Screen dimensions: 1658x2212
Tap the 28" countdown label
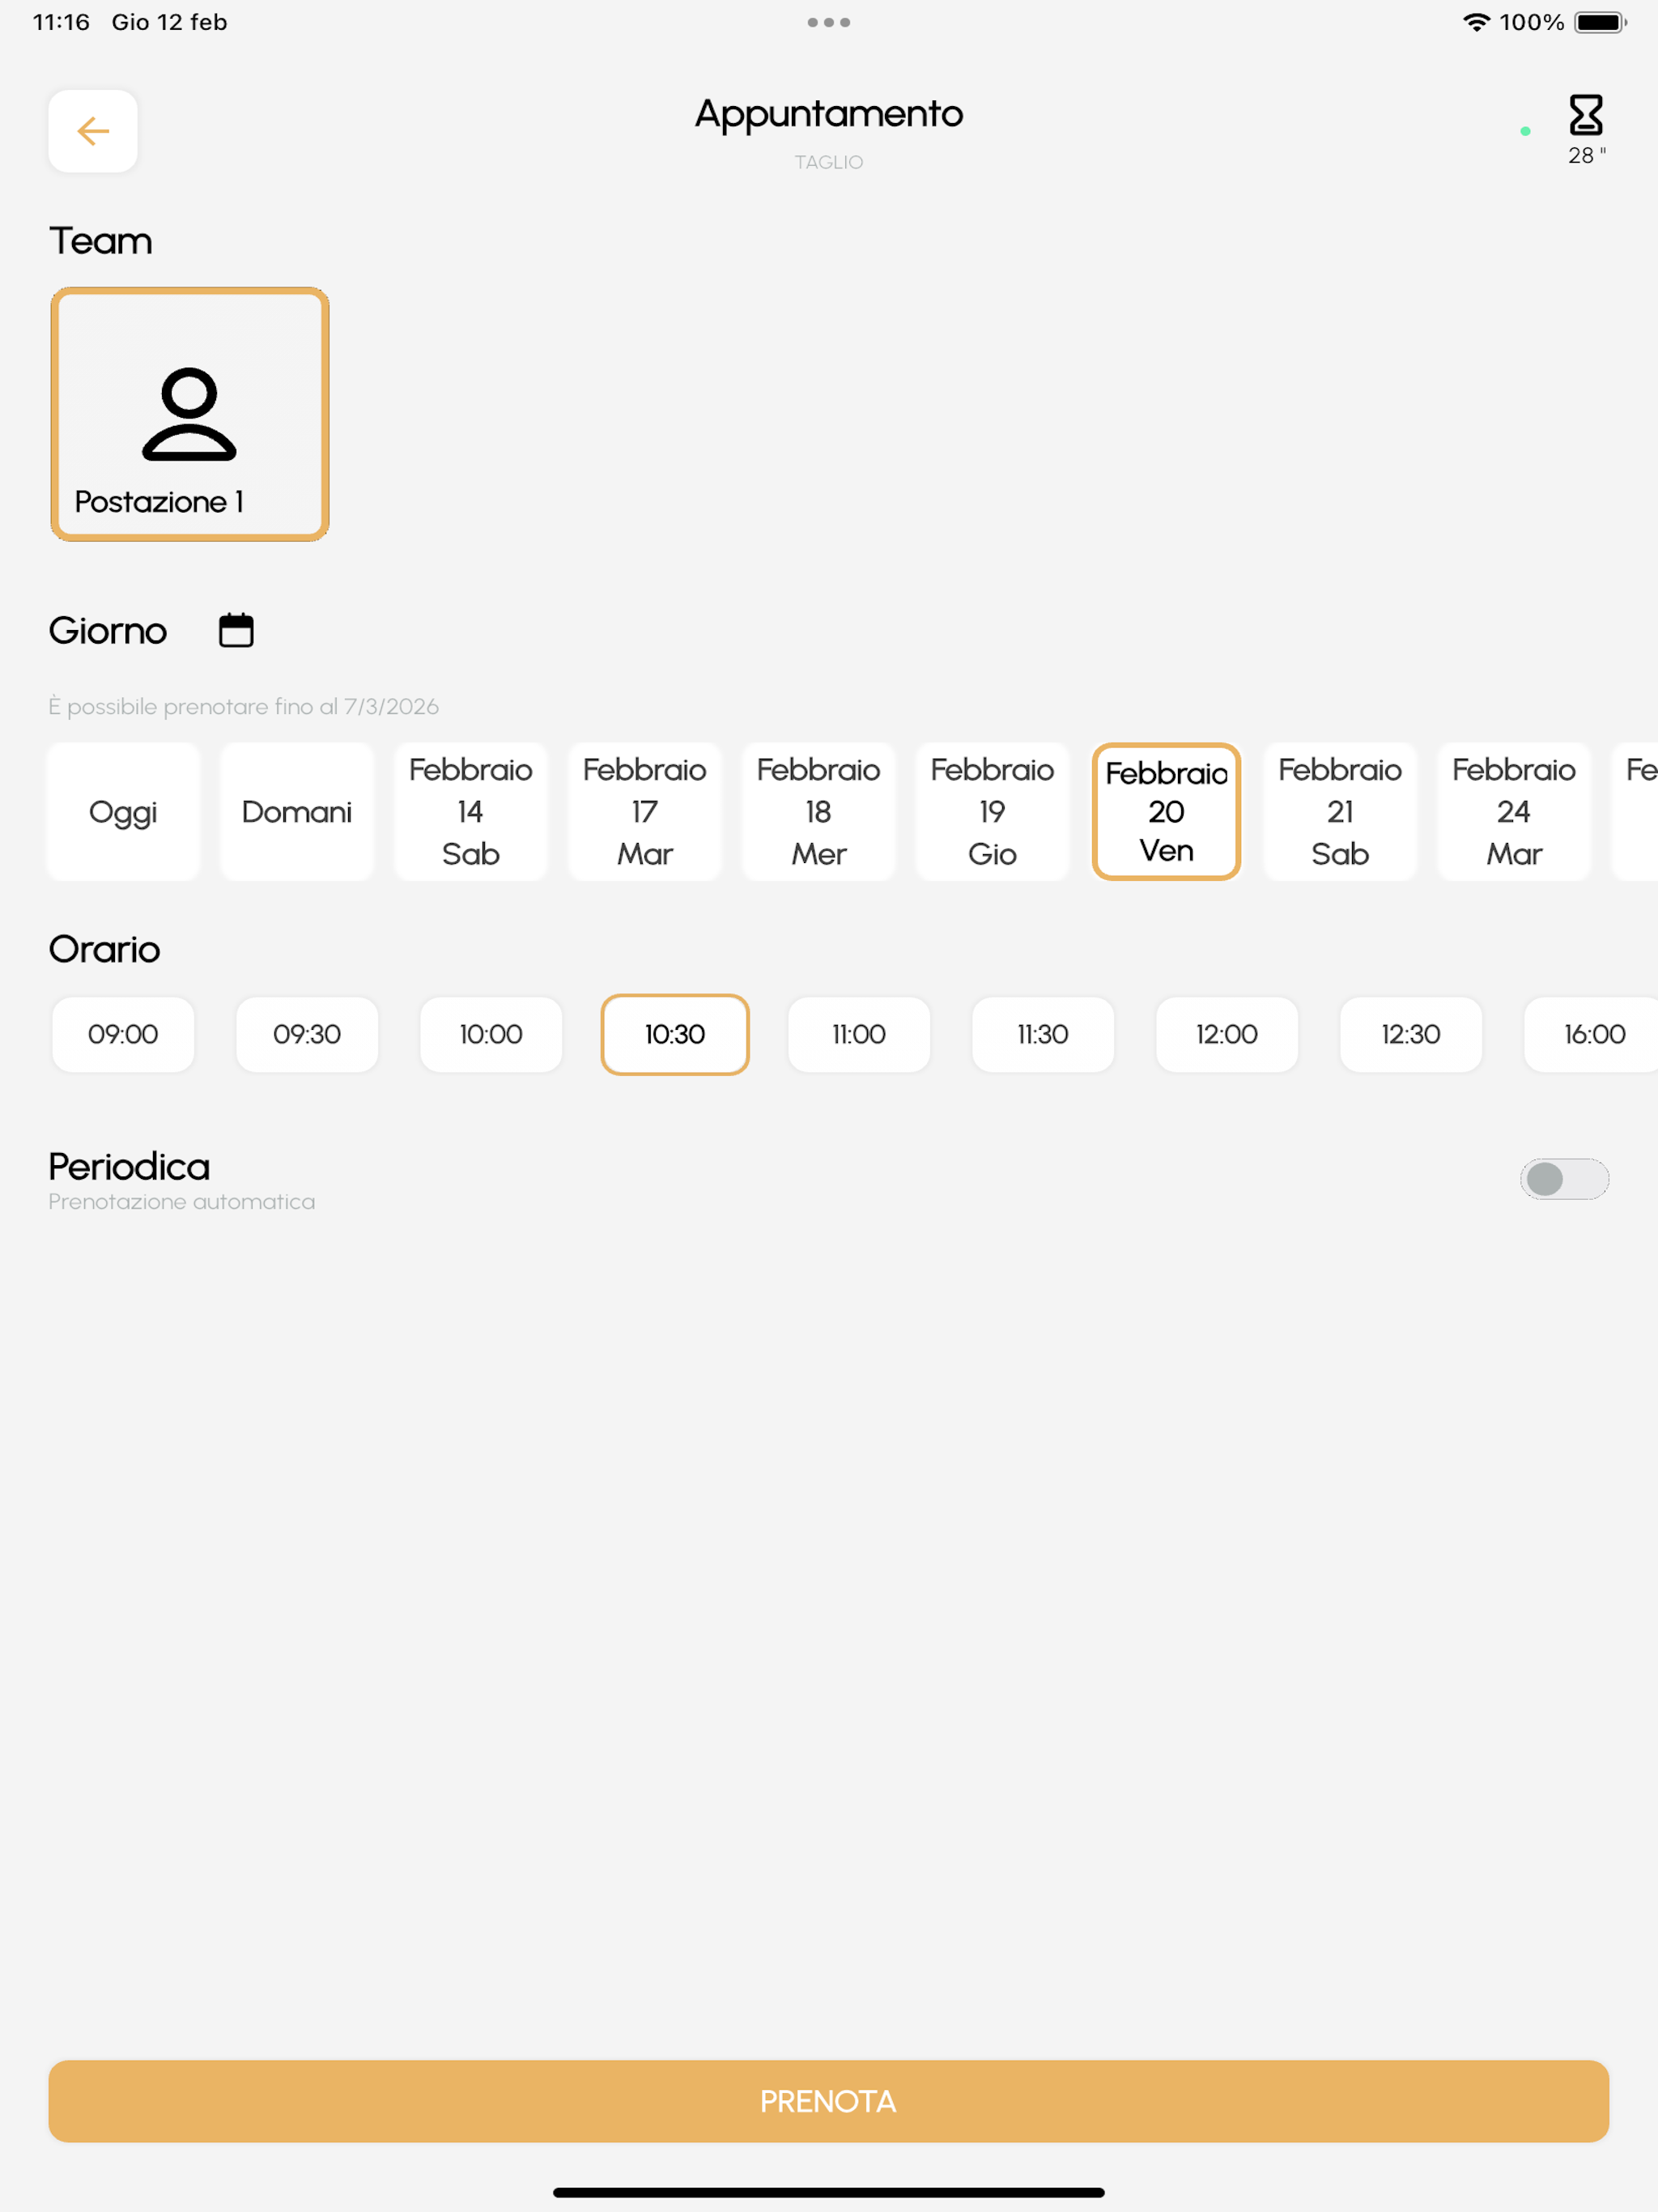point(1587,155)
